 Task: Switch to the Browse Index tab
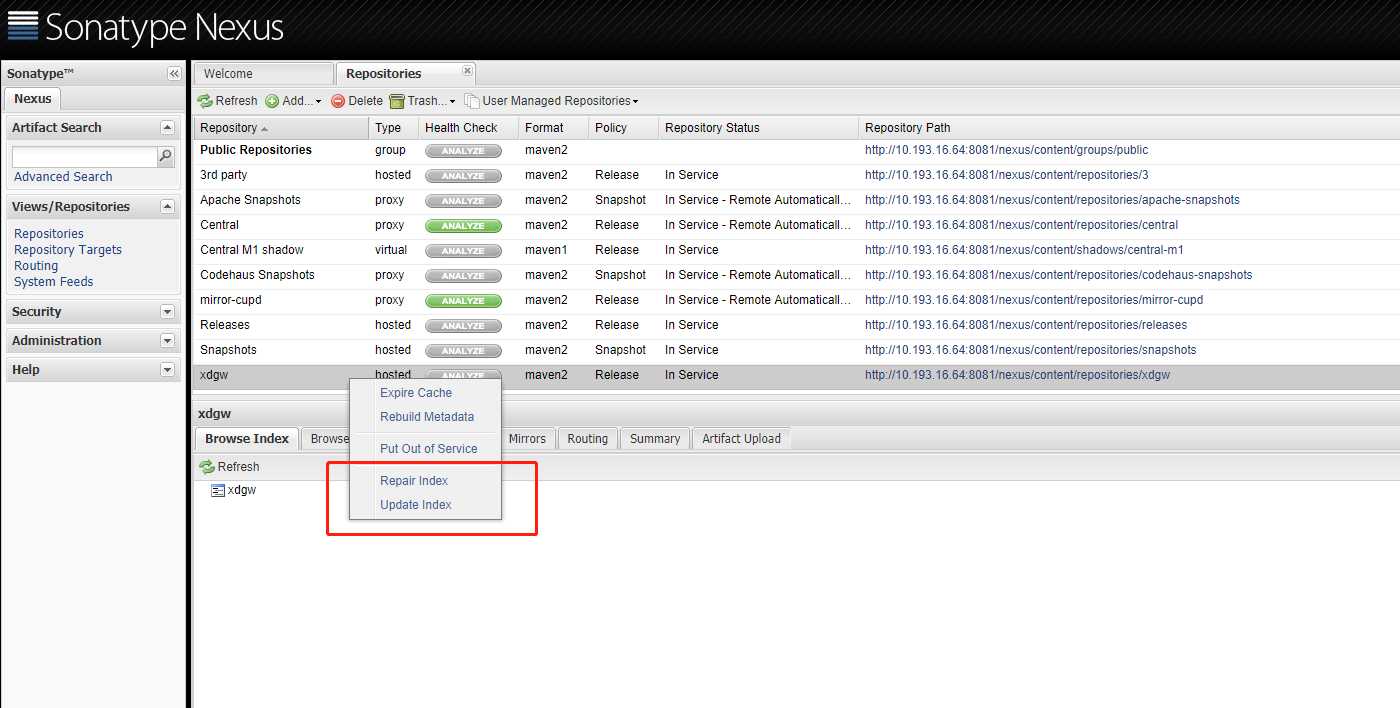click(x=247, y=439)
